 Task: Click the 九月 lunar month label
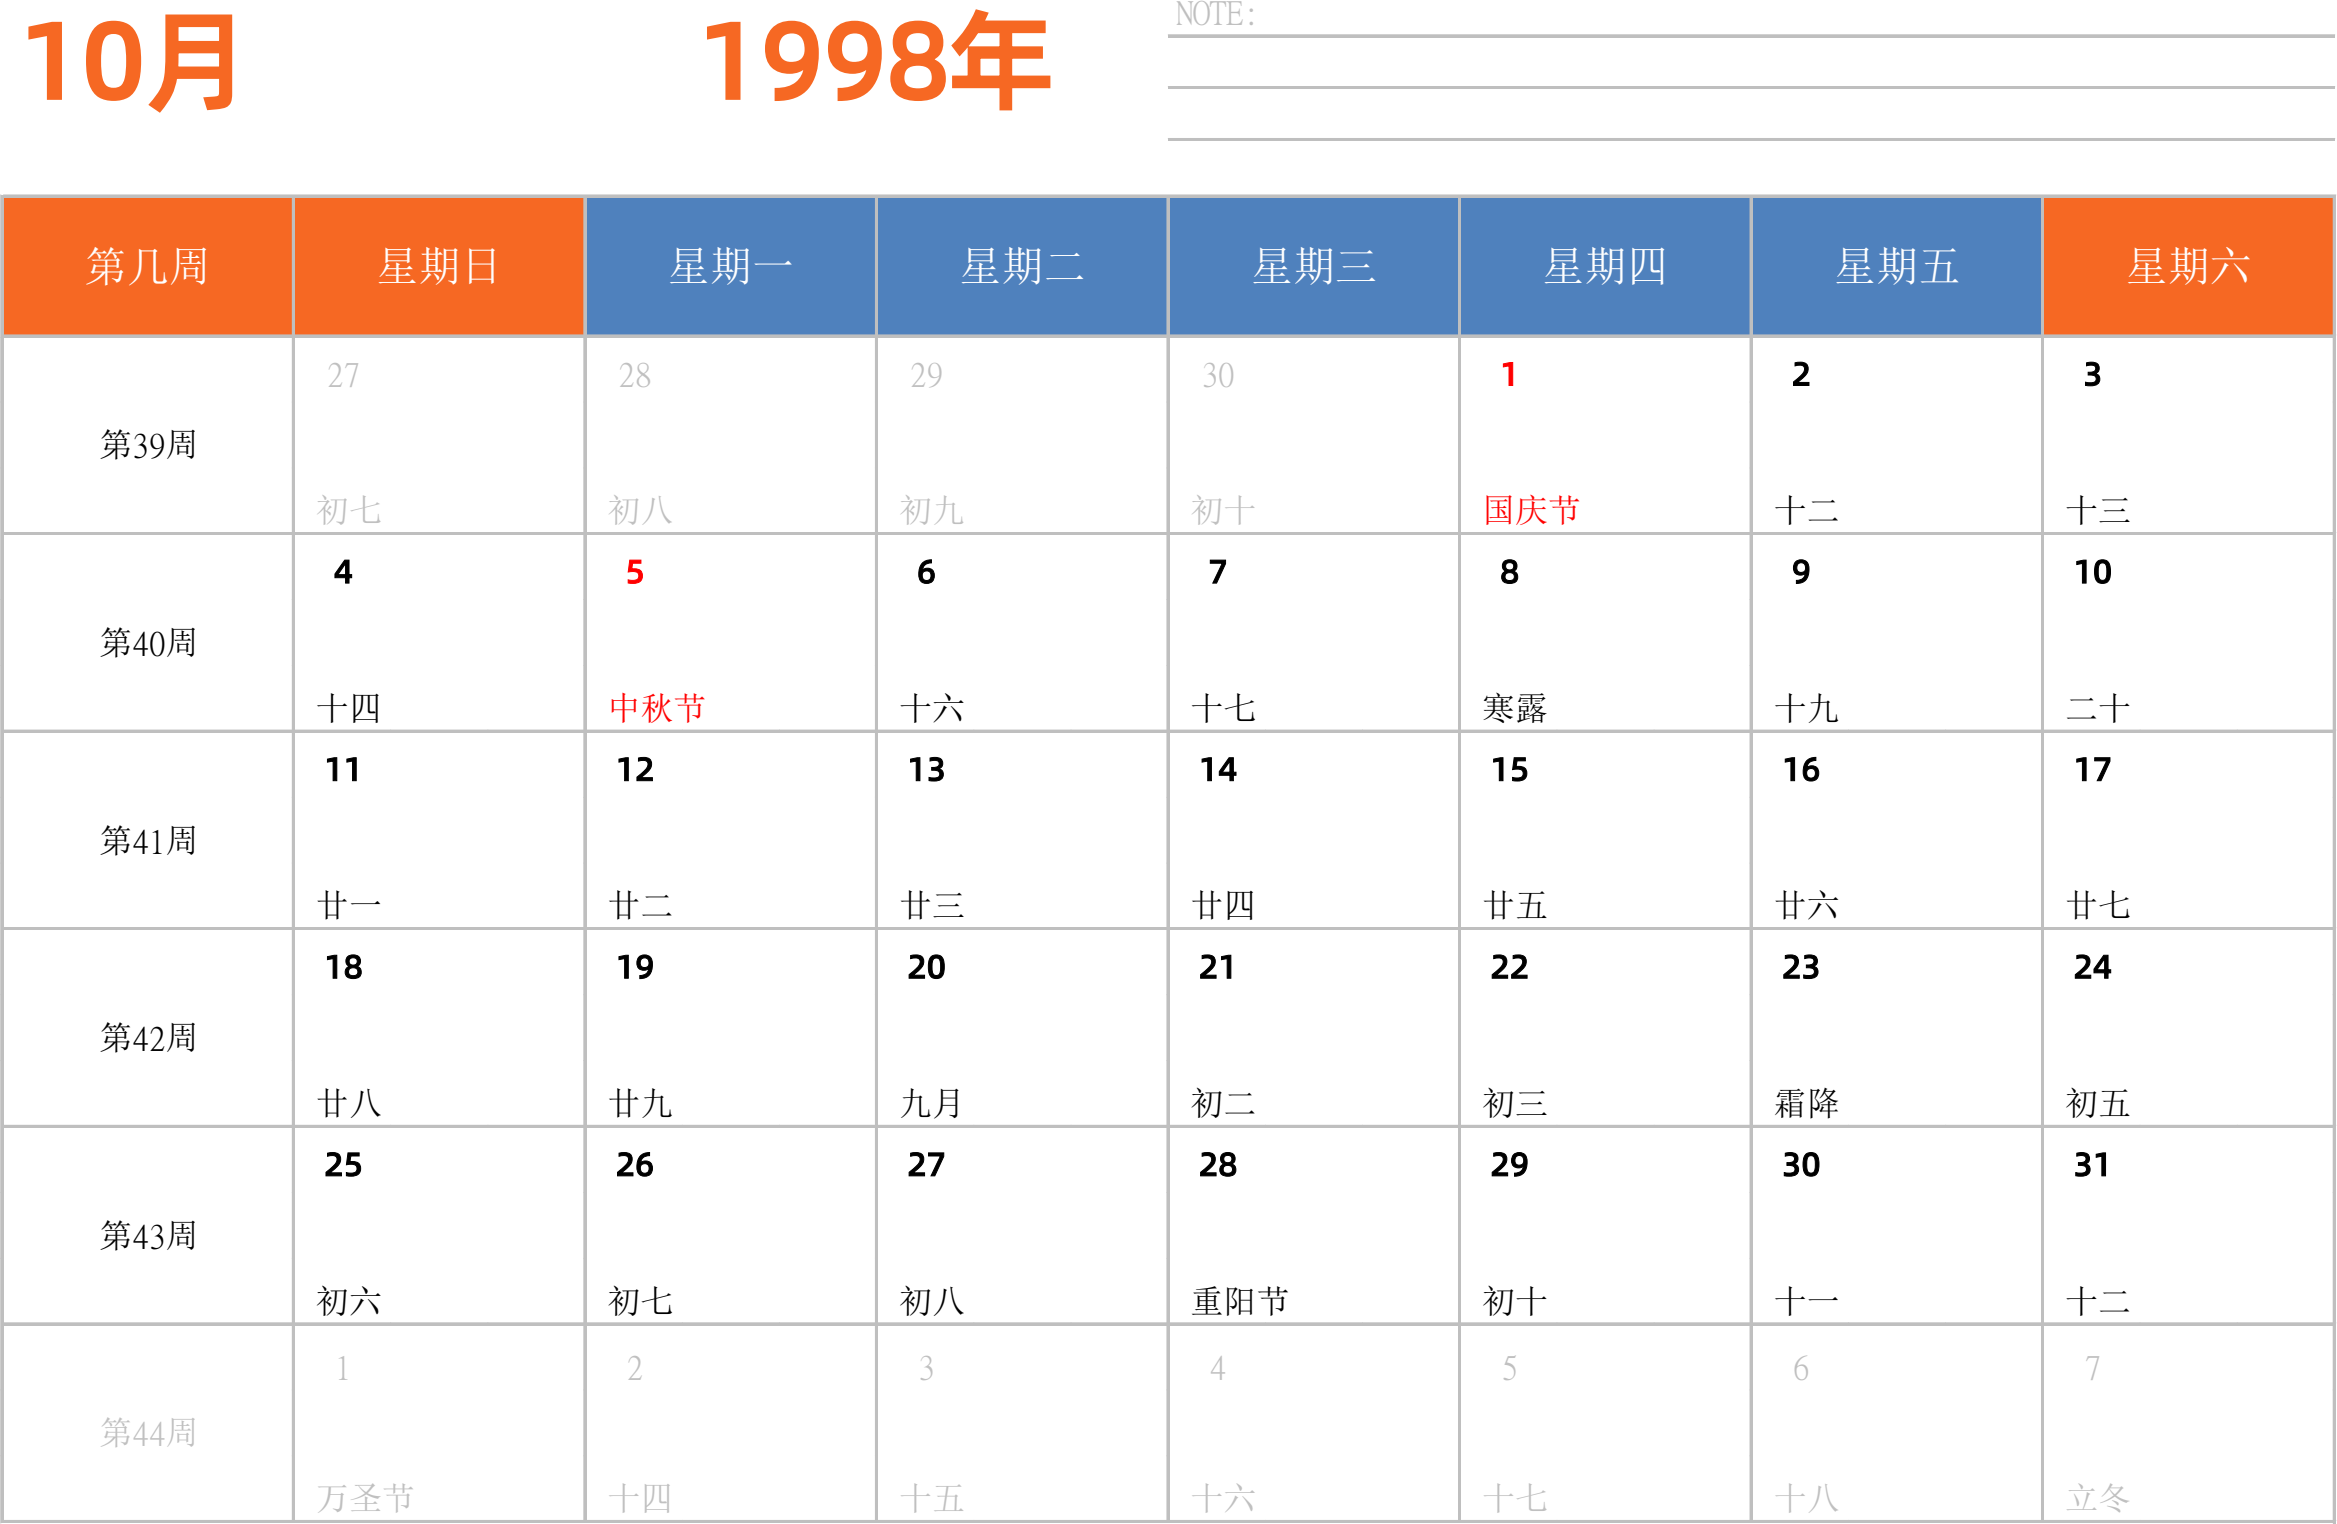click(x=931, y=1103)
